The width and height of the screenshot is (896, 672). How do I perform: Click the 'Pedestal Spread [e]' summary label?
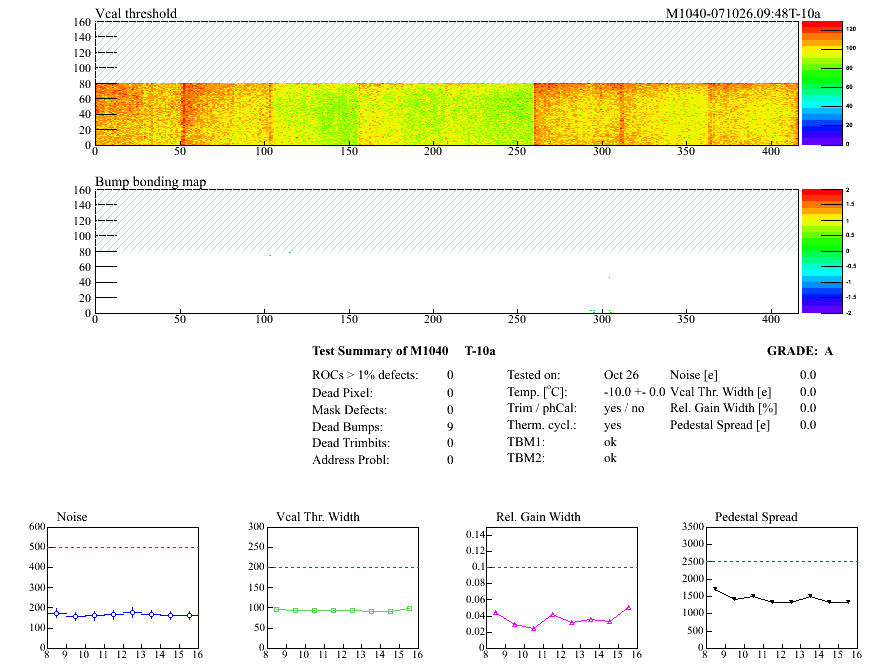coord(720,425)
